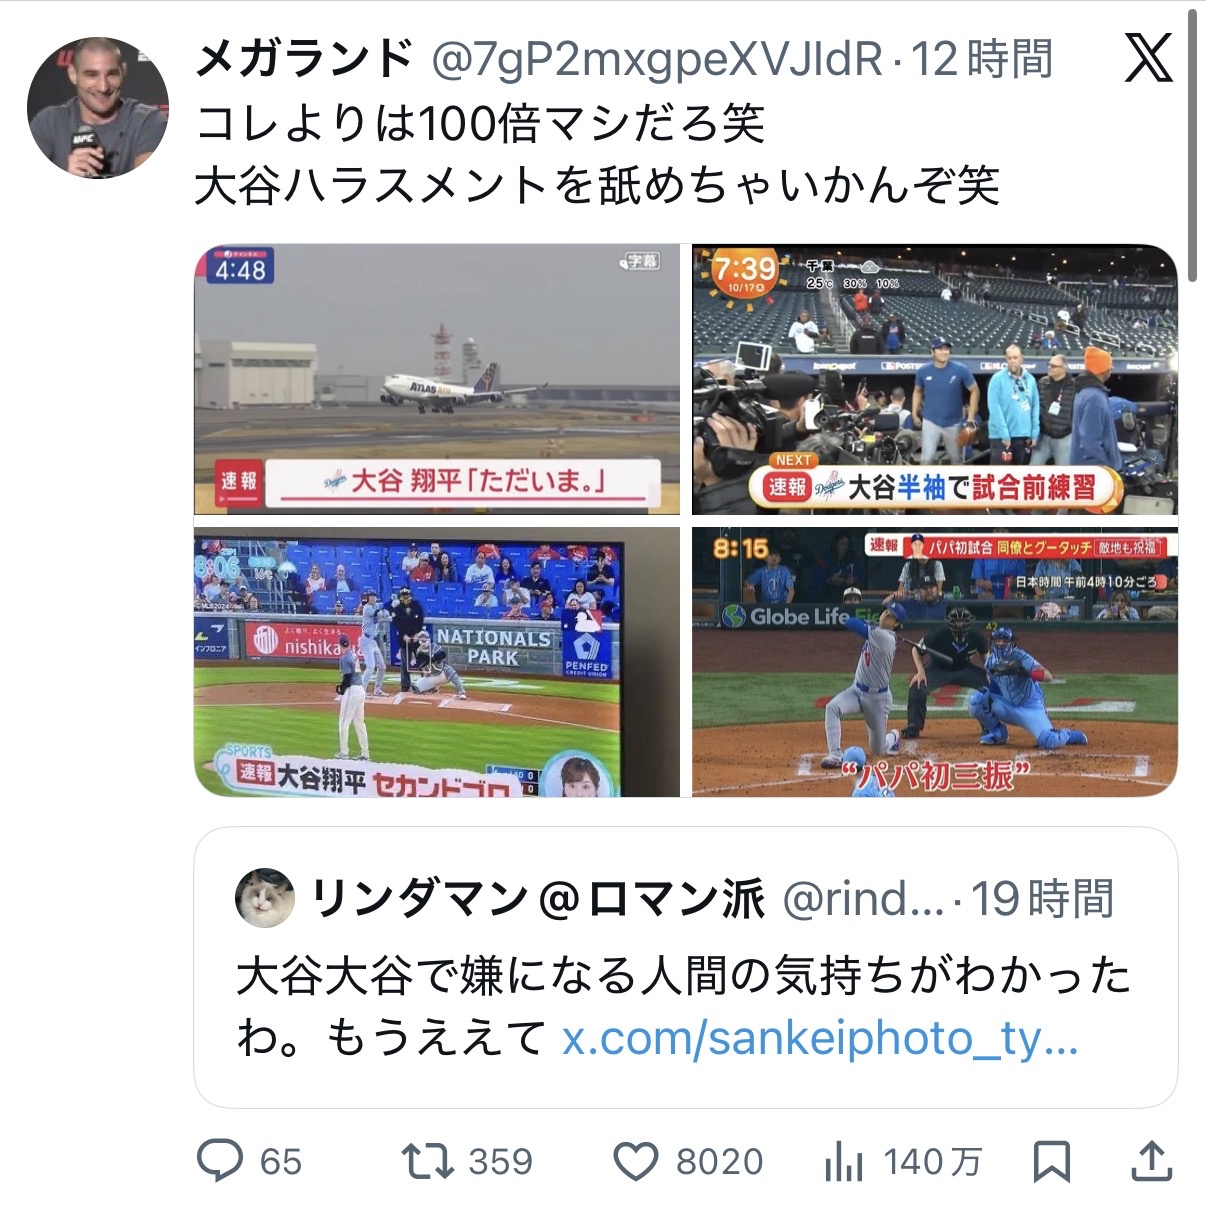Open リンダマン cat avatar in quoted post

[x=265, y=898]
